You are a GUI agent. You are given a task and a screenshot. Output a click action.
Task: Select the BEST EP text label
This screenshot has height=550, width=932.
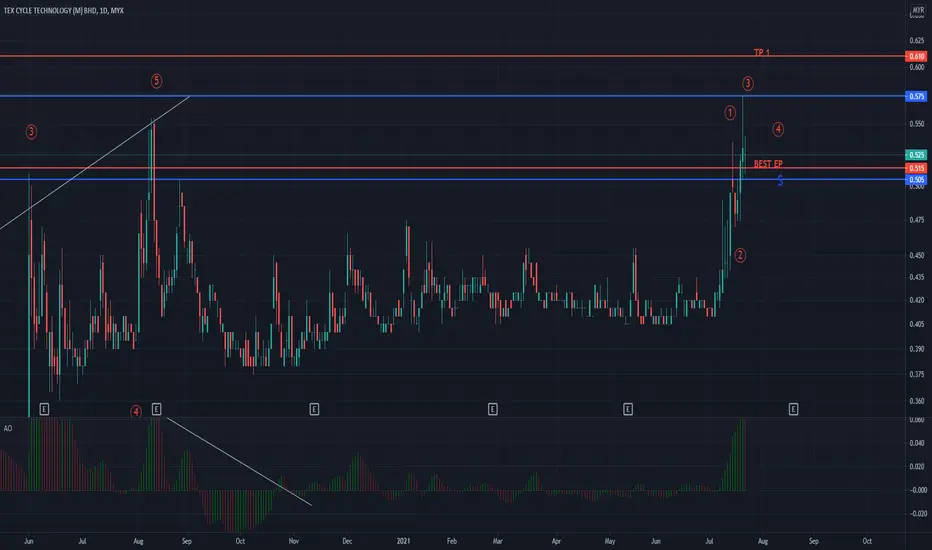[768, 164]
